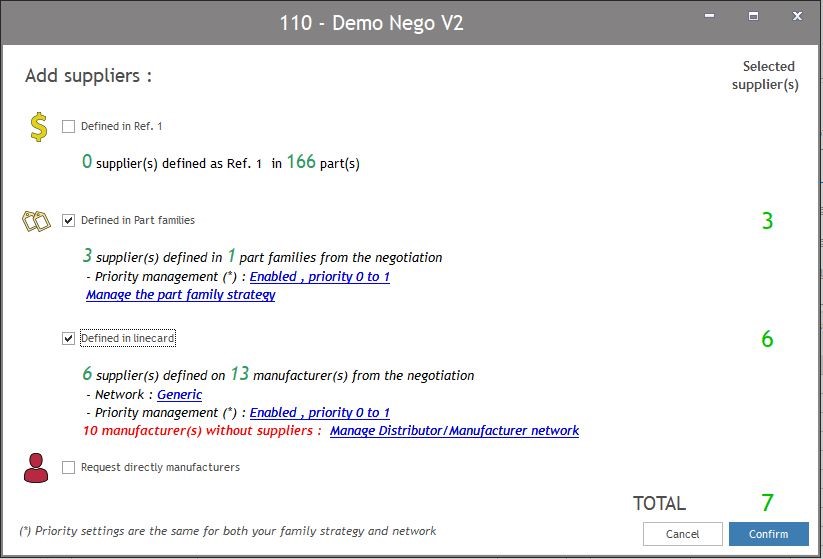
Task: Tick the Request directly manufacturers checkbox
Action: tap(68, 467)
